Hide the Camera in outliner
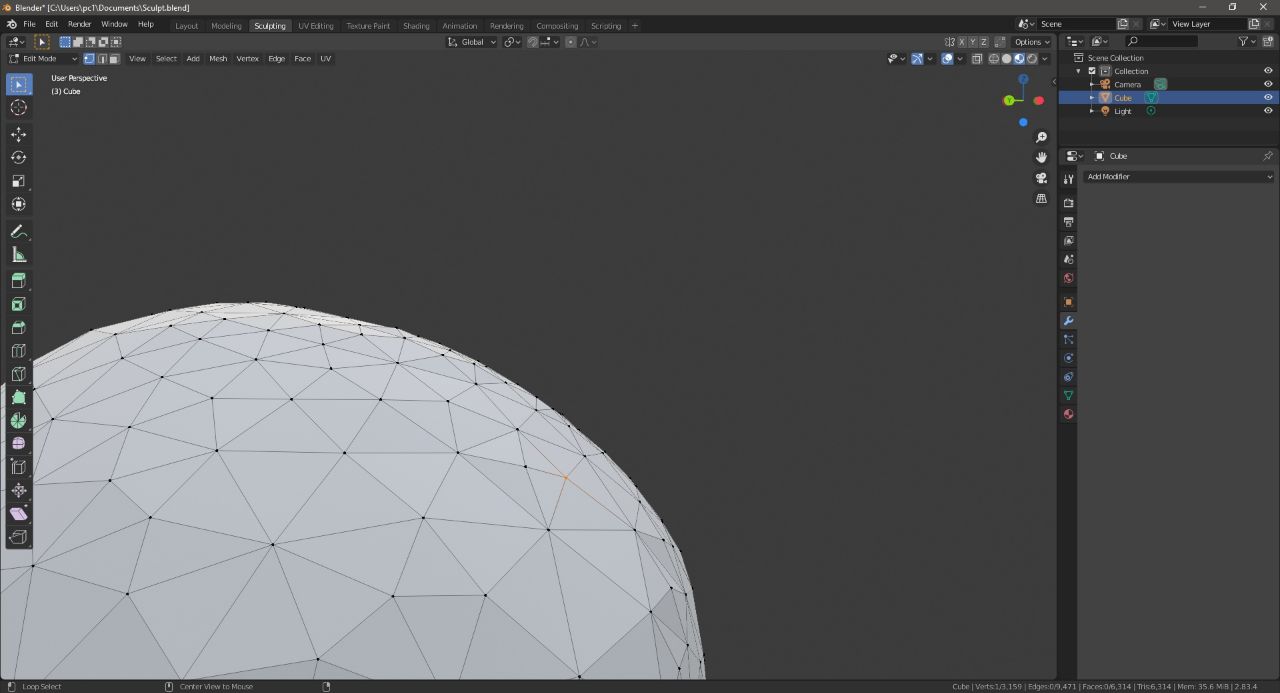The height and width of the screenshot is (693, 1280). click(1268, 84)
